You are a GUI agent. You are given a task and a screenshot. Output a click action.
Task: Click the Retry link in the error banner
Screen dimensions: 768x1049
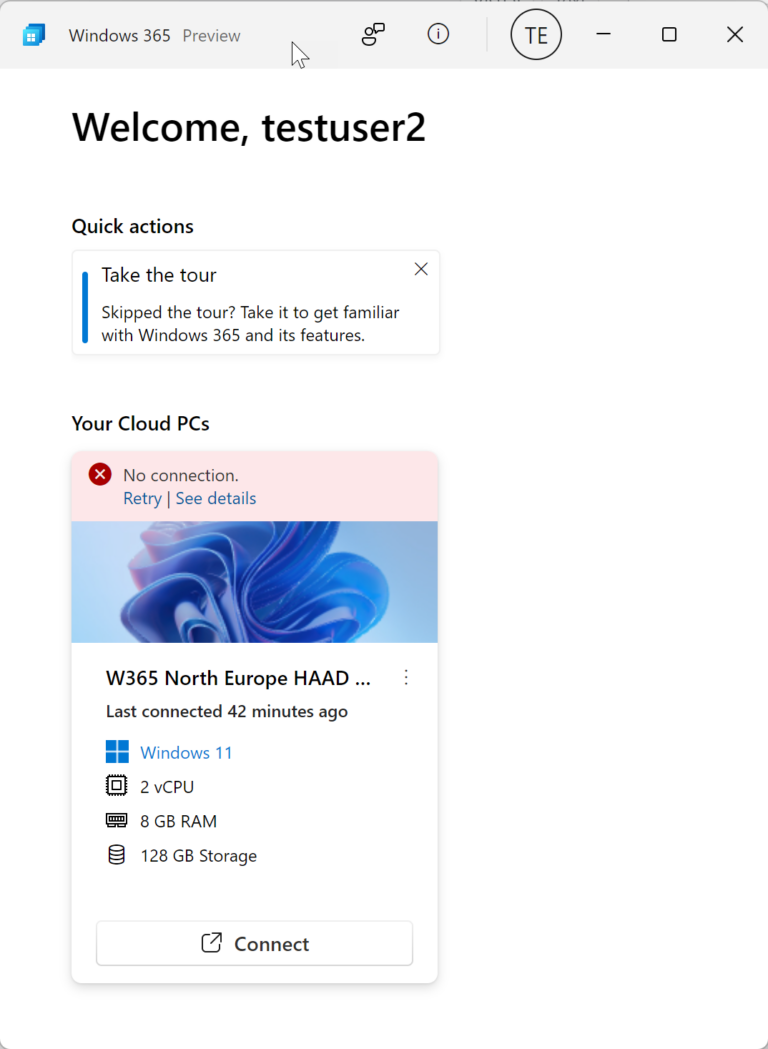pyautogui.click(x=142, y=498)
